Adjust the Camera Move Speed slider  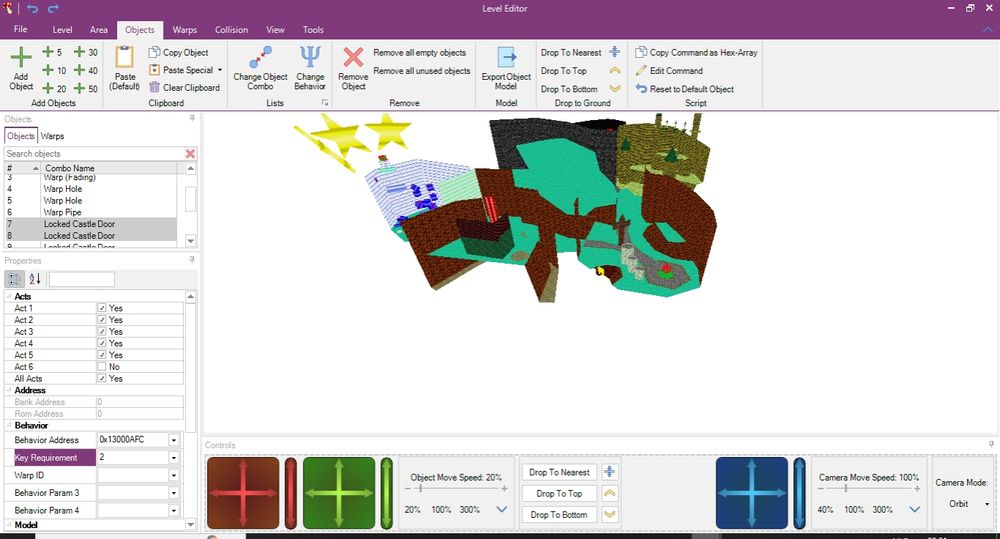tap(869, 489)
